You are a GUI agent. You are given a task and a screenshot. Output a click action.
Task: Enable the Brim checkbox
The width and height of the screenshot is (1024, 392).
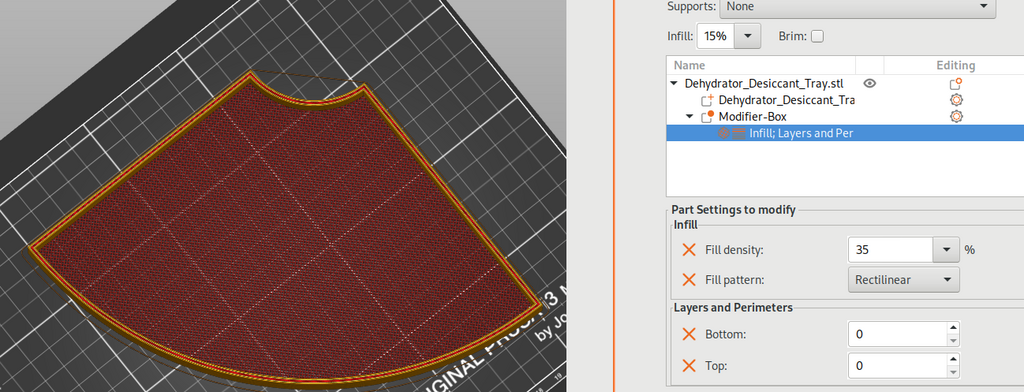[x=817, y=37]
